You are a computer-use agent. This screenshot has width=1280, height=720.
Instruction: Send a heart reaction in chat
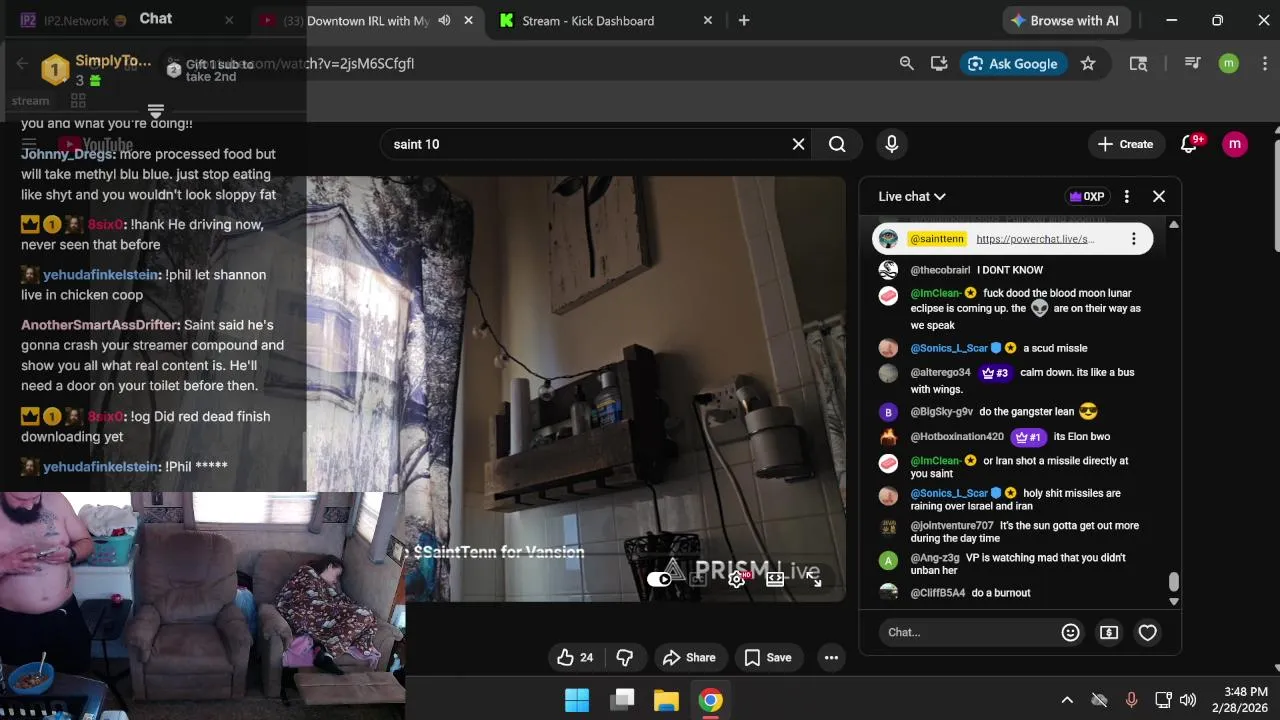click(1148, 632)
